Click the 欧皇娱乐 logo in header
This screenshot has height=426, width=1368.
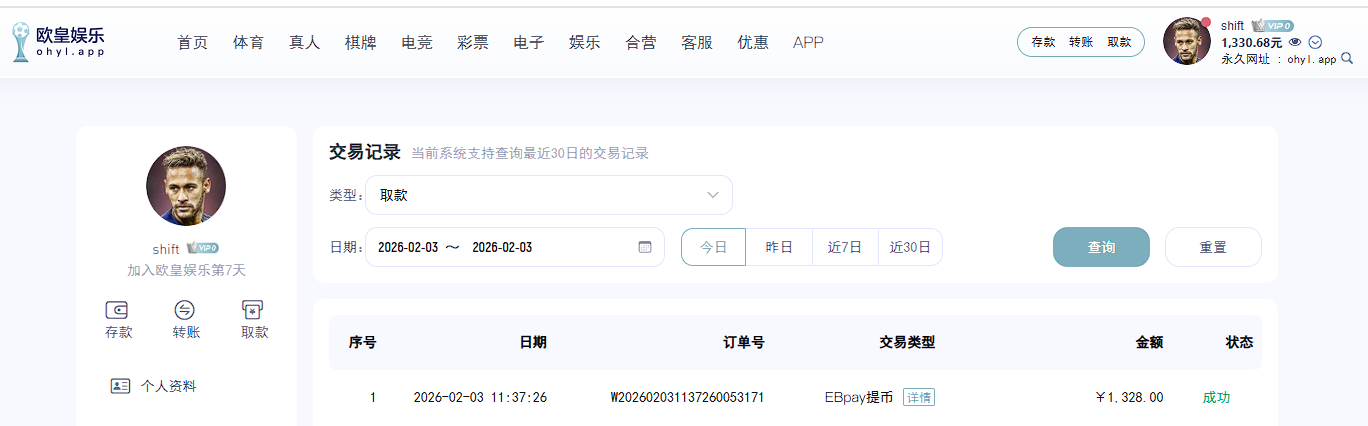pos(58,42)
